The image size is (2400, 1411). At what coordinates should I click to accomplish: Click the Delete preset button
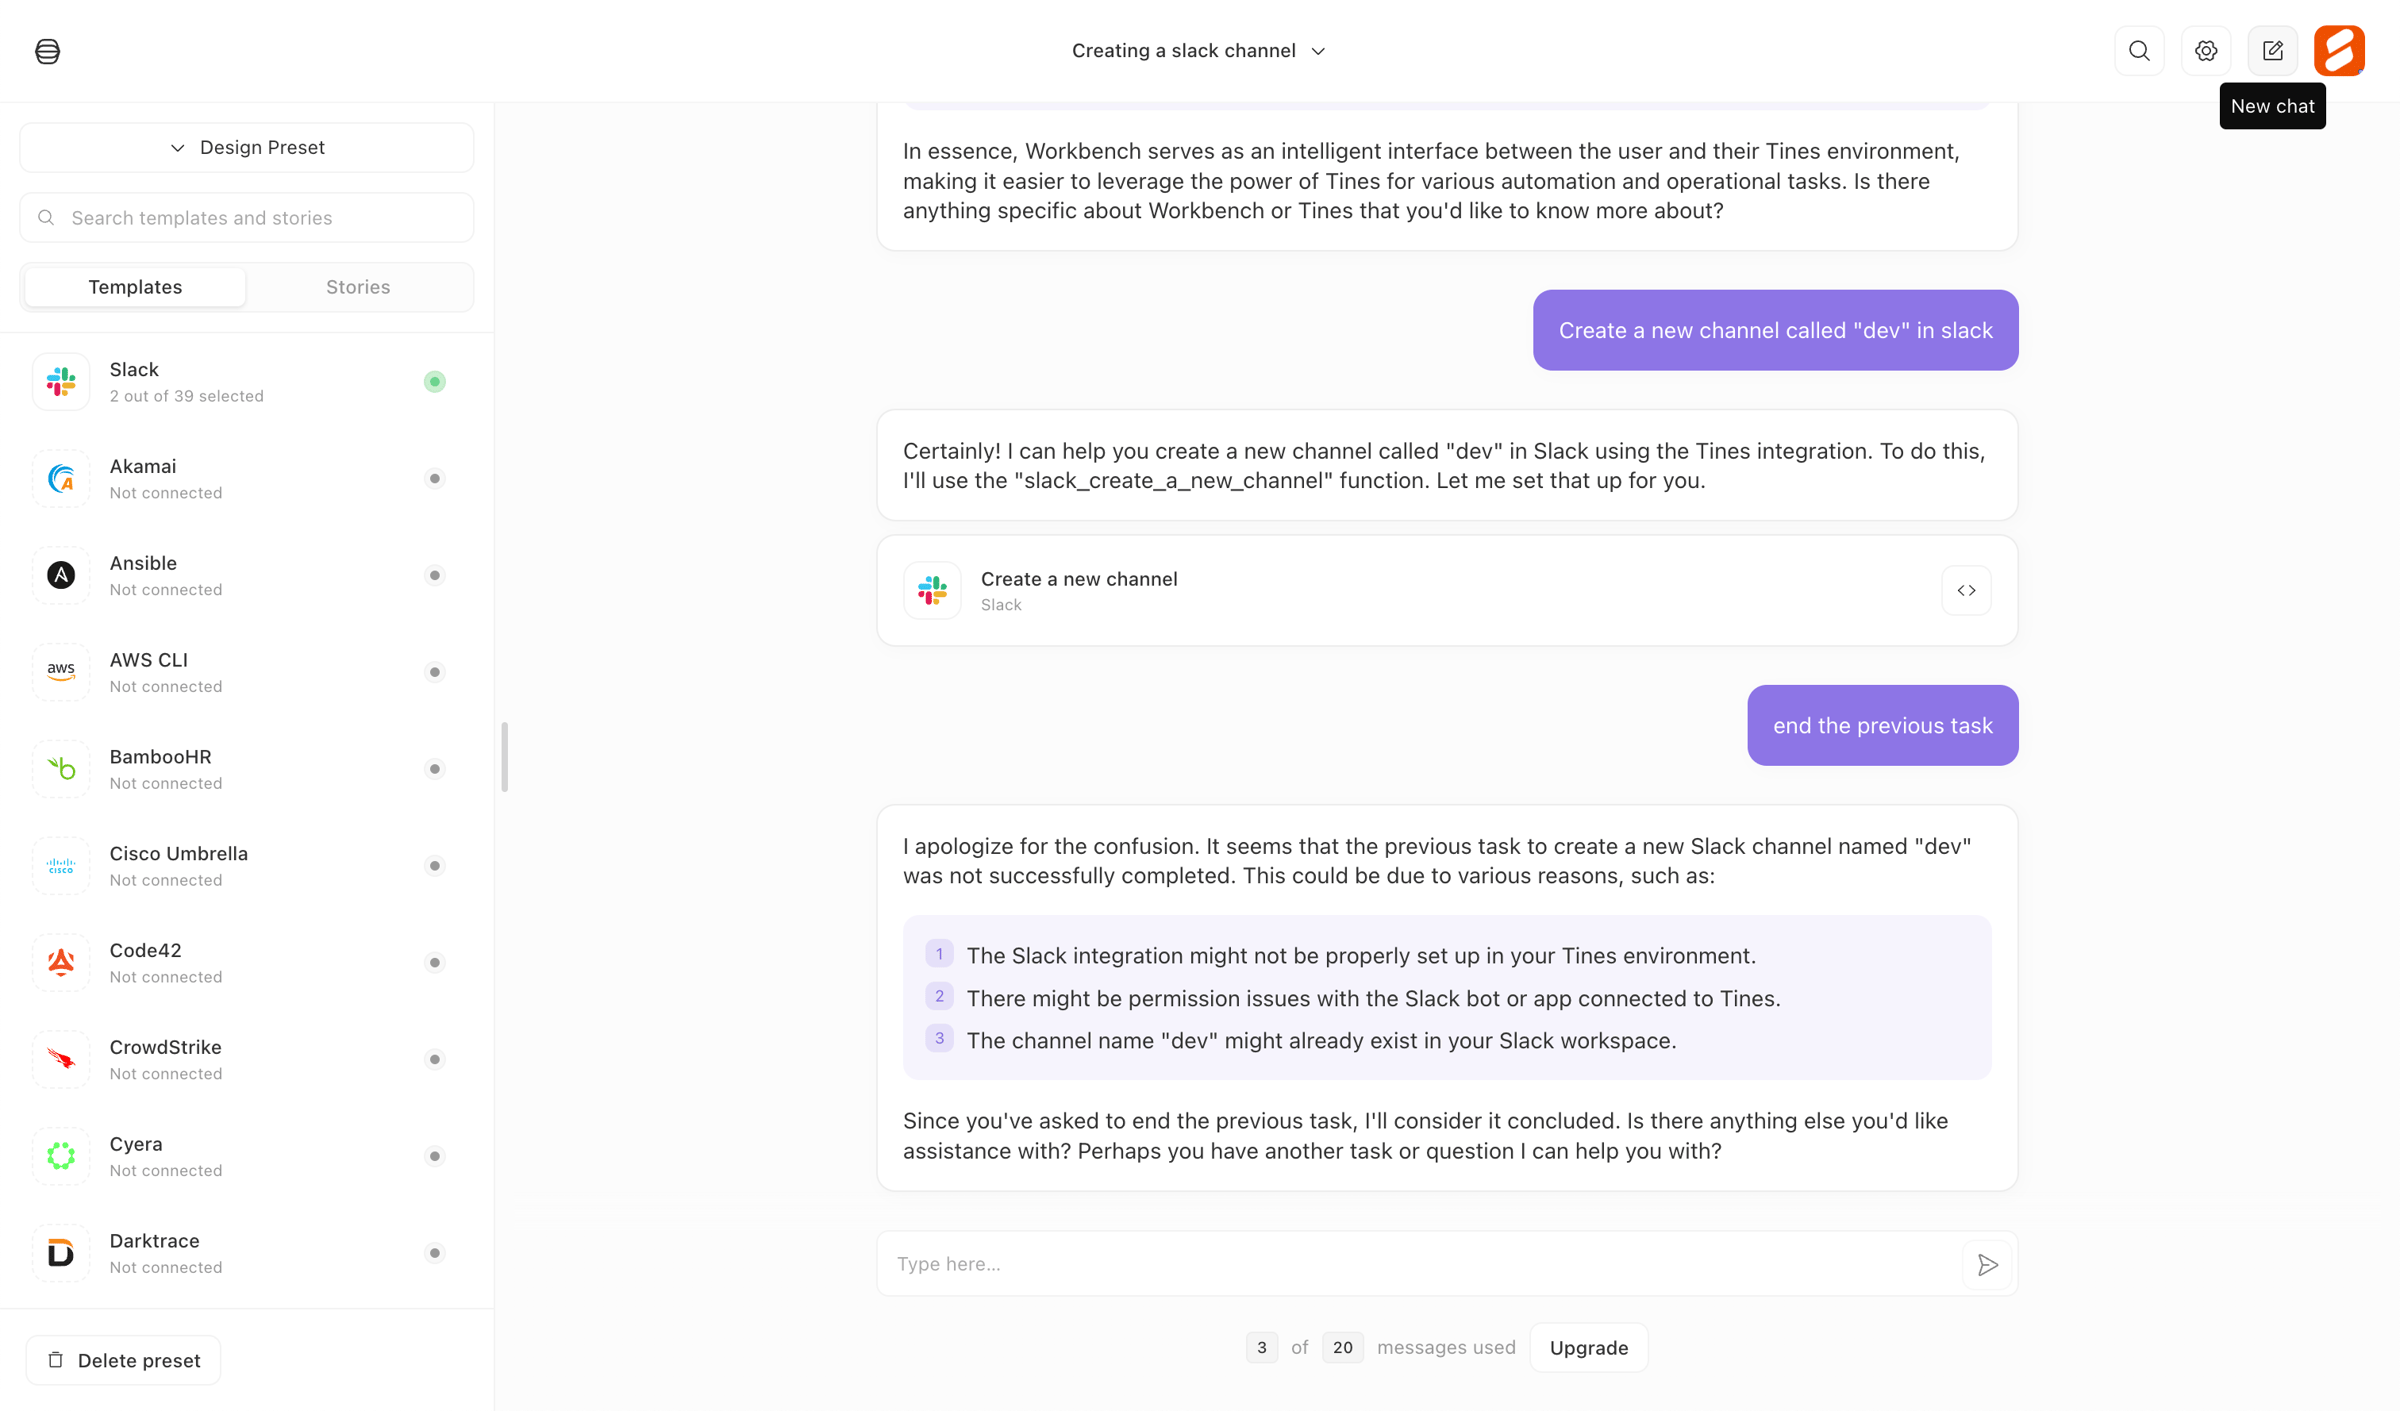coord(123,1361)
